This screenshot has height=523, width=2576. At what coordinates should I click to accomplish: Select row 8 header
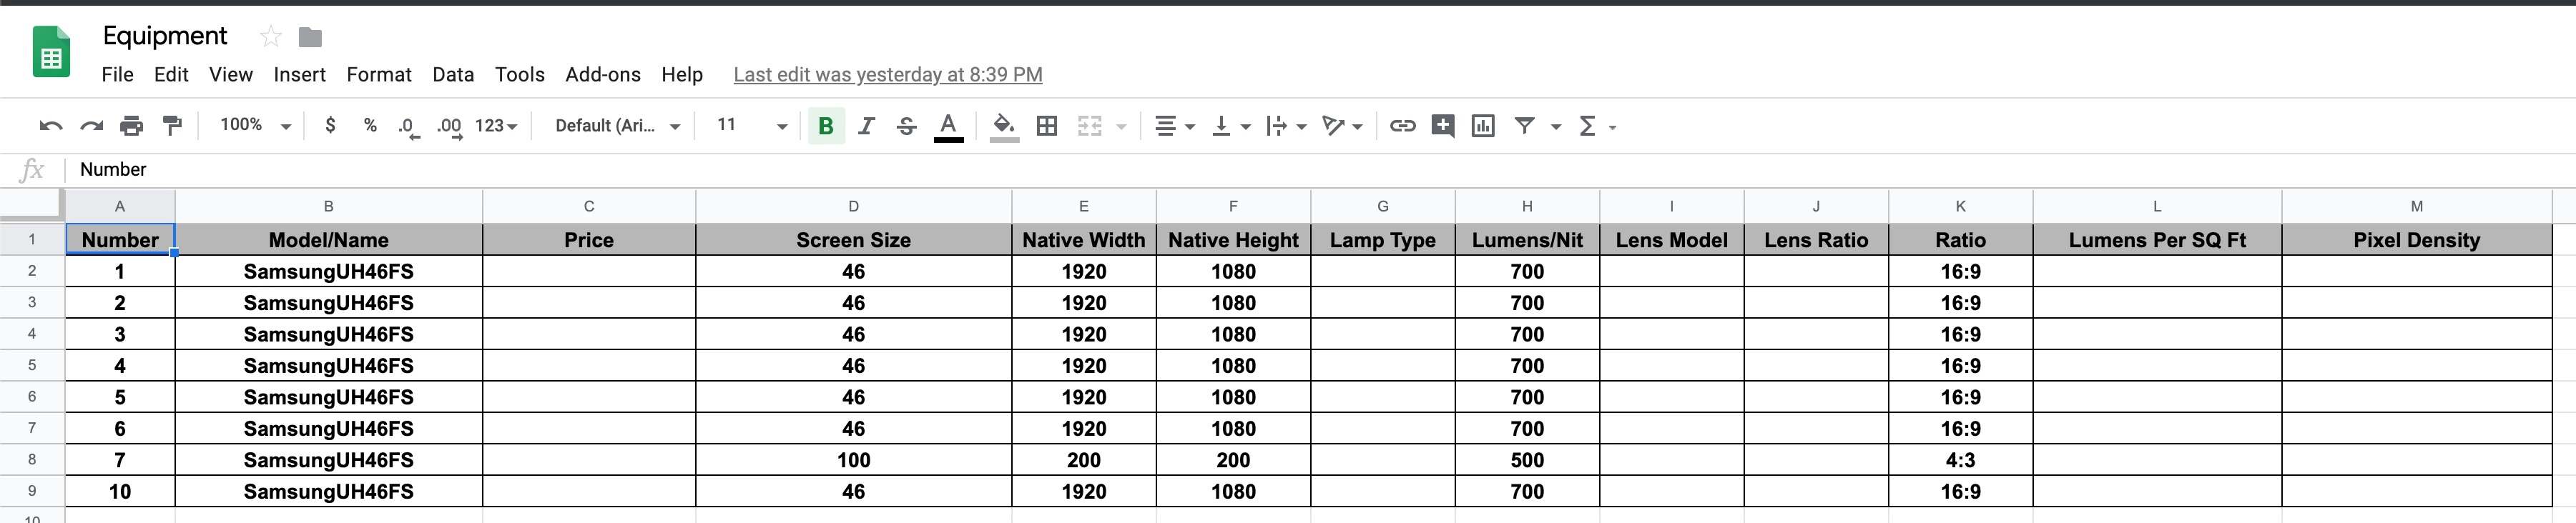click(x=32, y=460)
